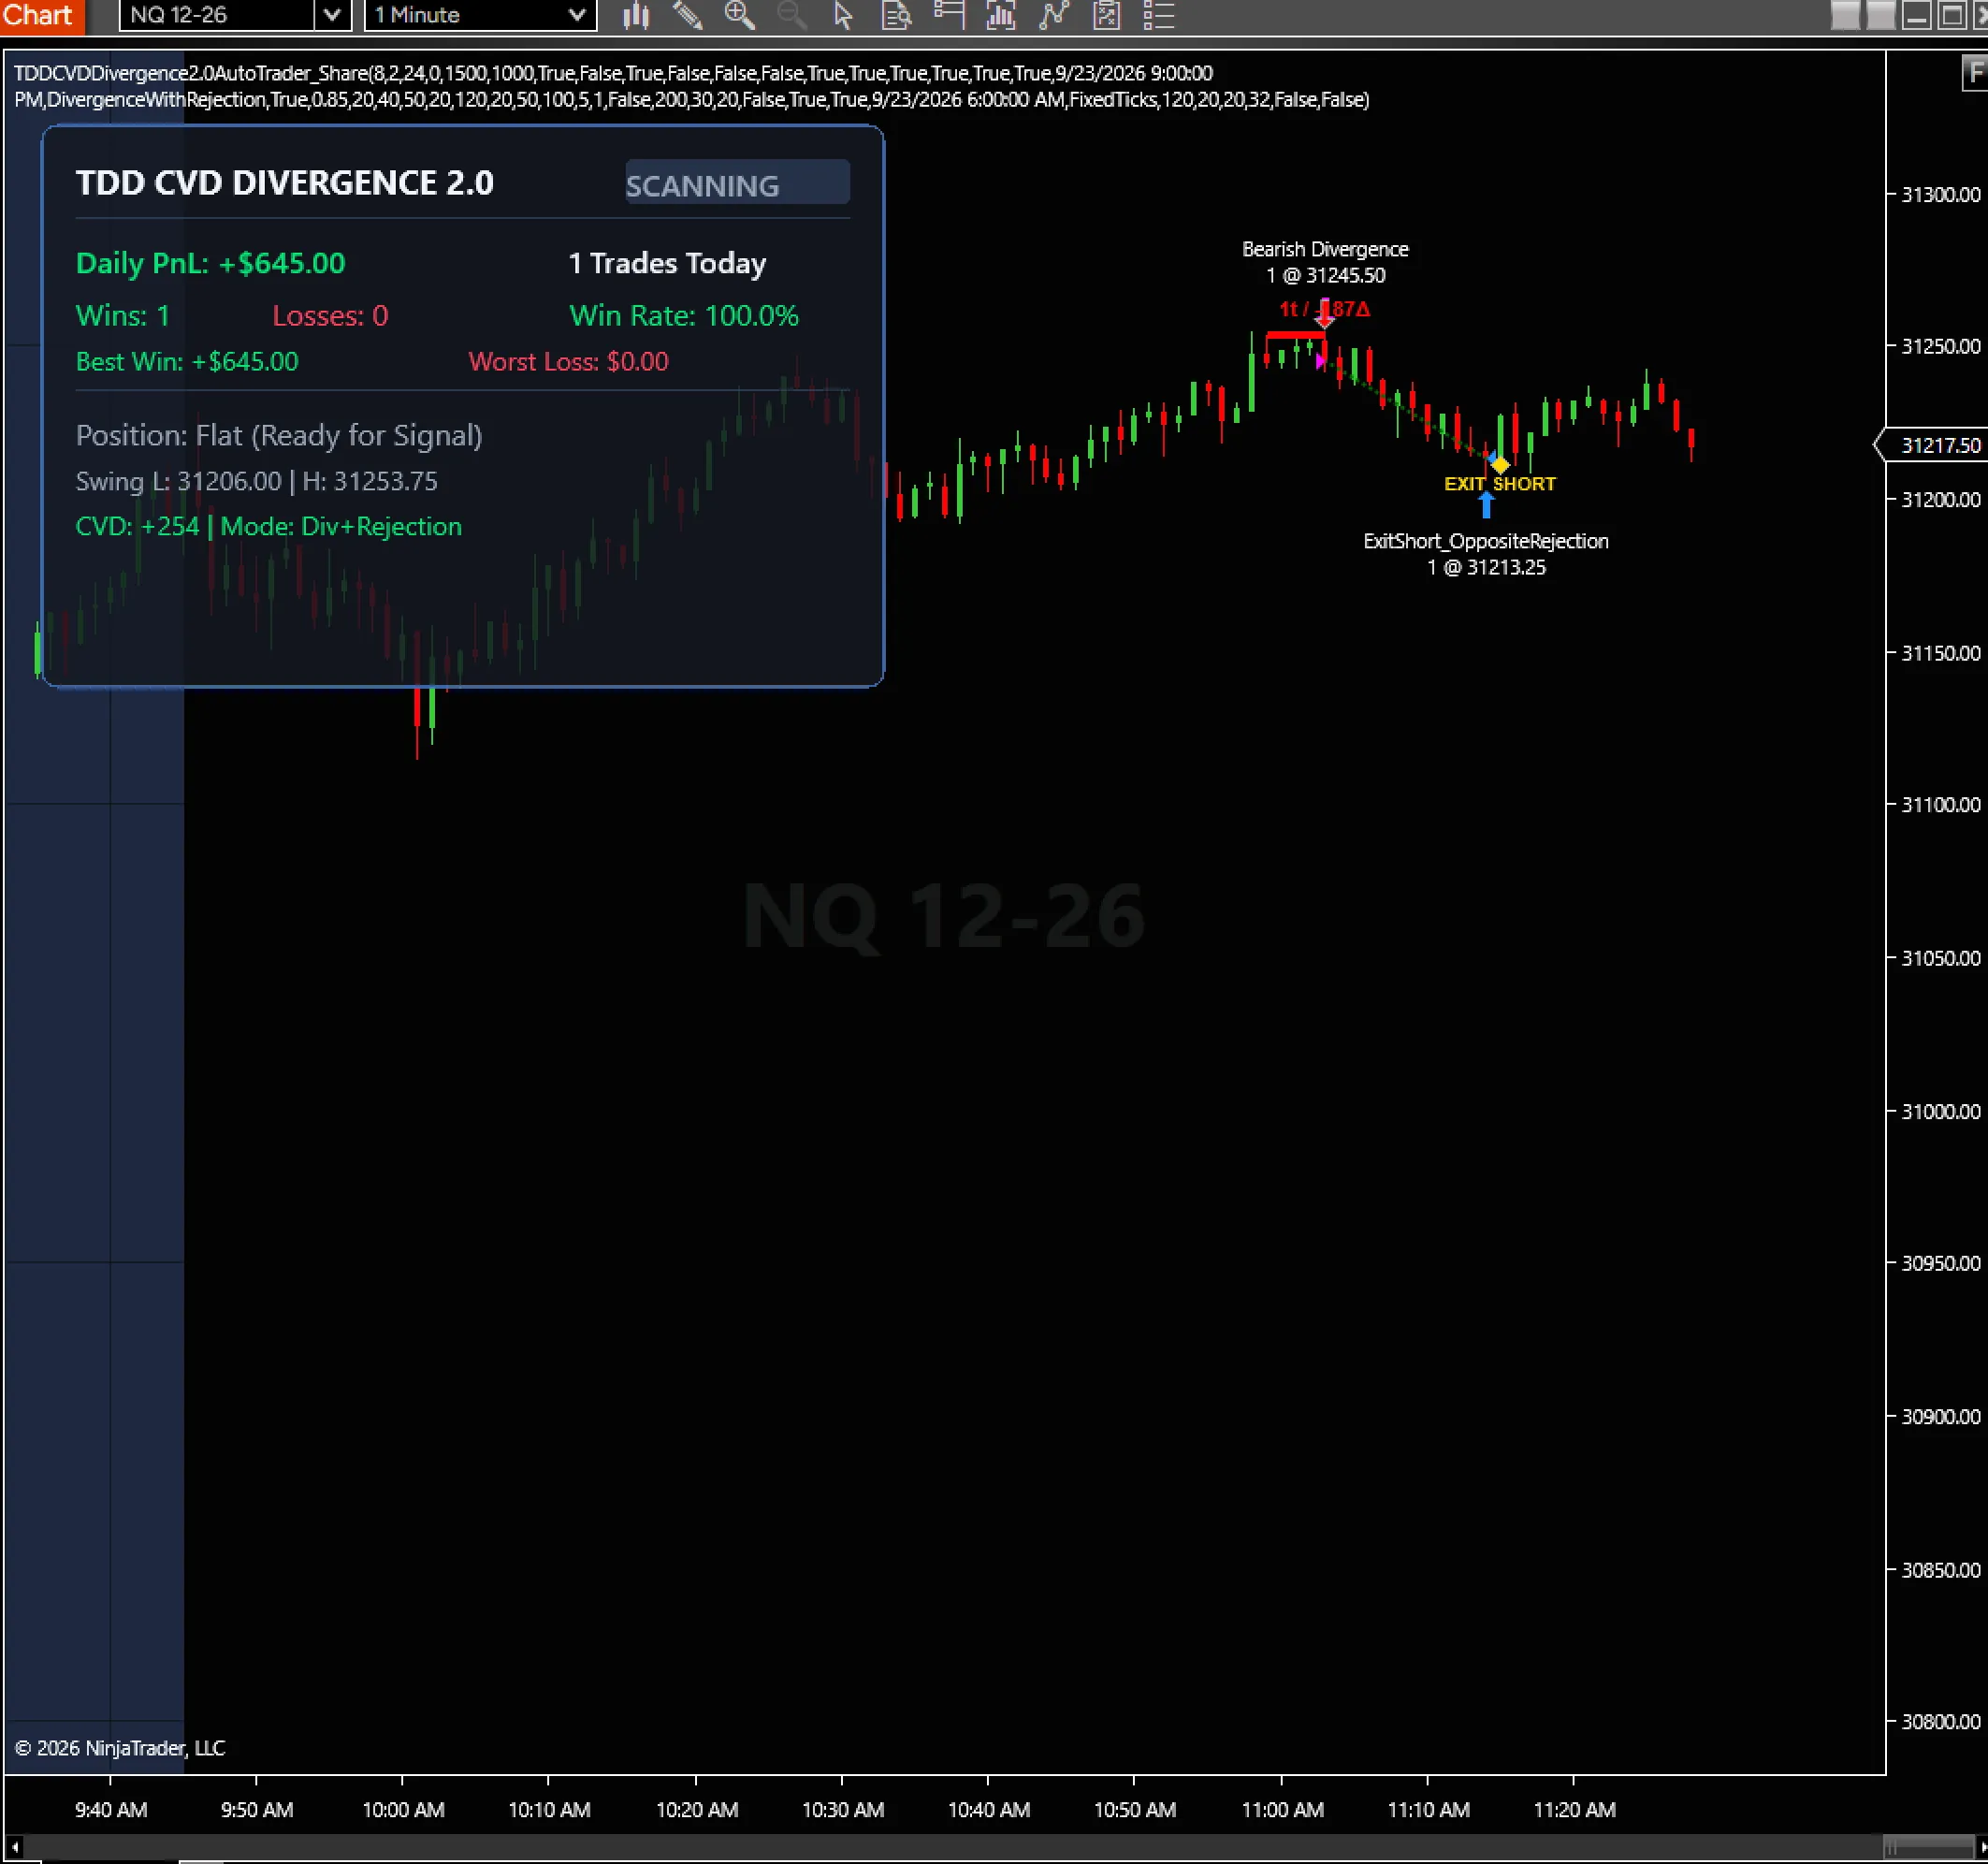The height and width of the screenshot is (1864, 1988).
Task: Switch to the cursor pointer tool
Action: [843, 15]
